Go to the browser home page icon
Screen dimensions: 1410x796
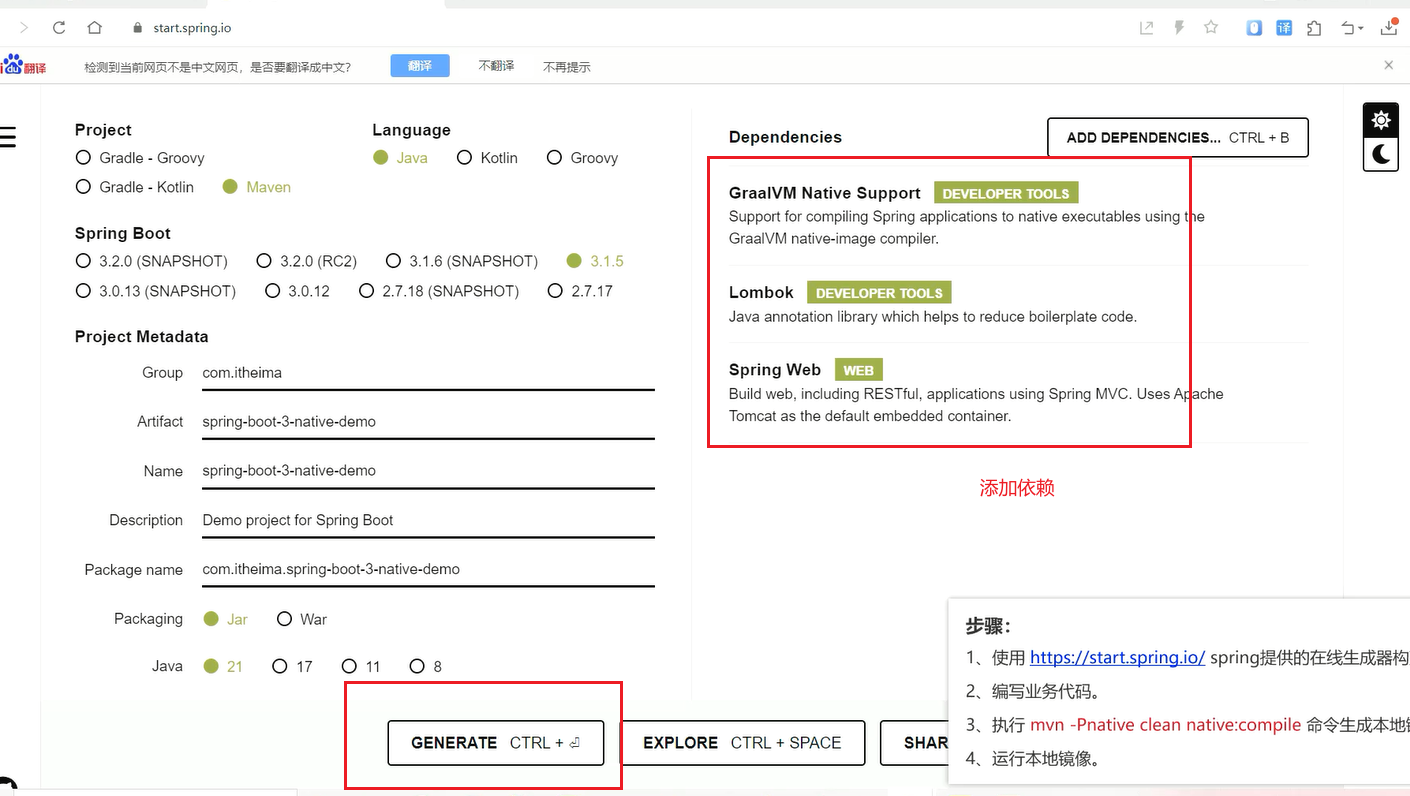[x=94, y=28]
